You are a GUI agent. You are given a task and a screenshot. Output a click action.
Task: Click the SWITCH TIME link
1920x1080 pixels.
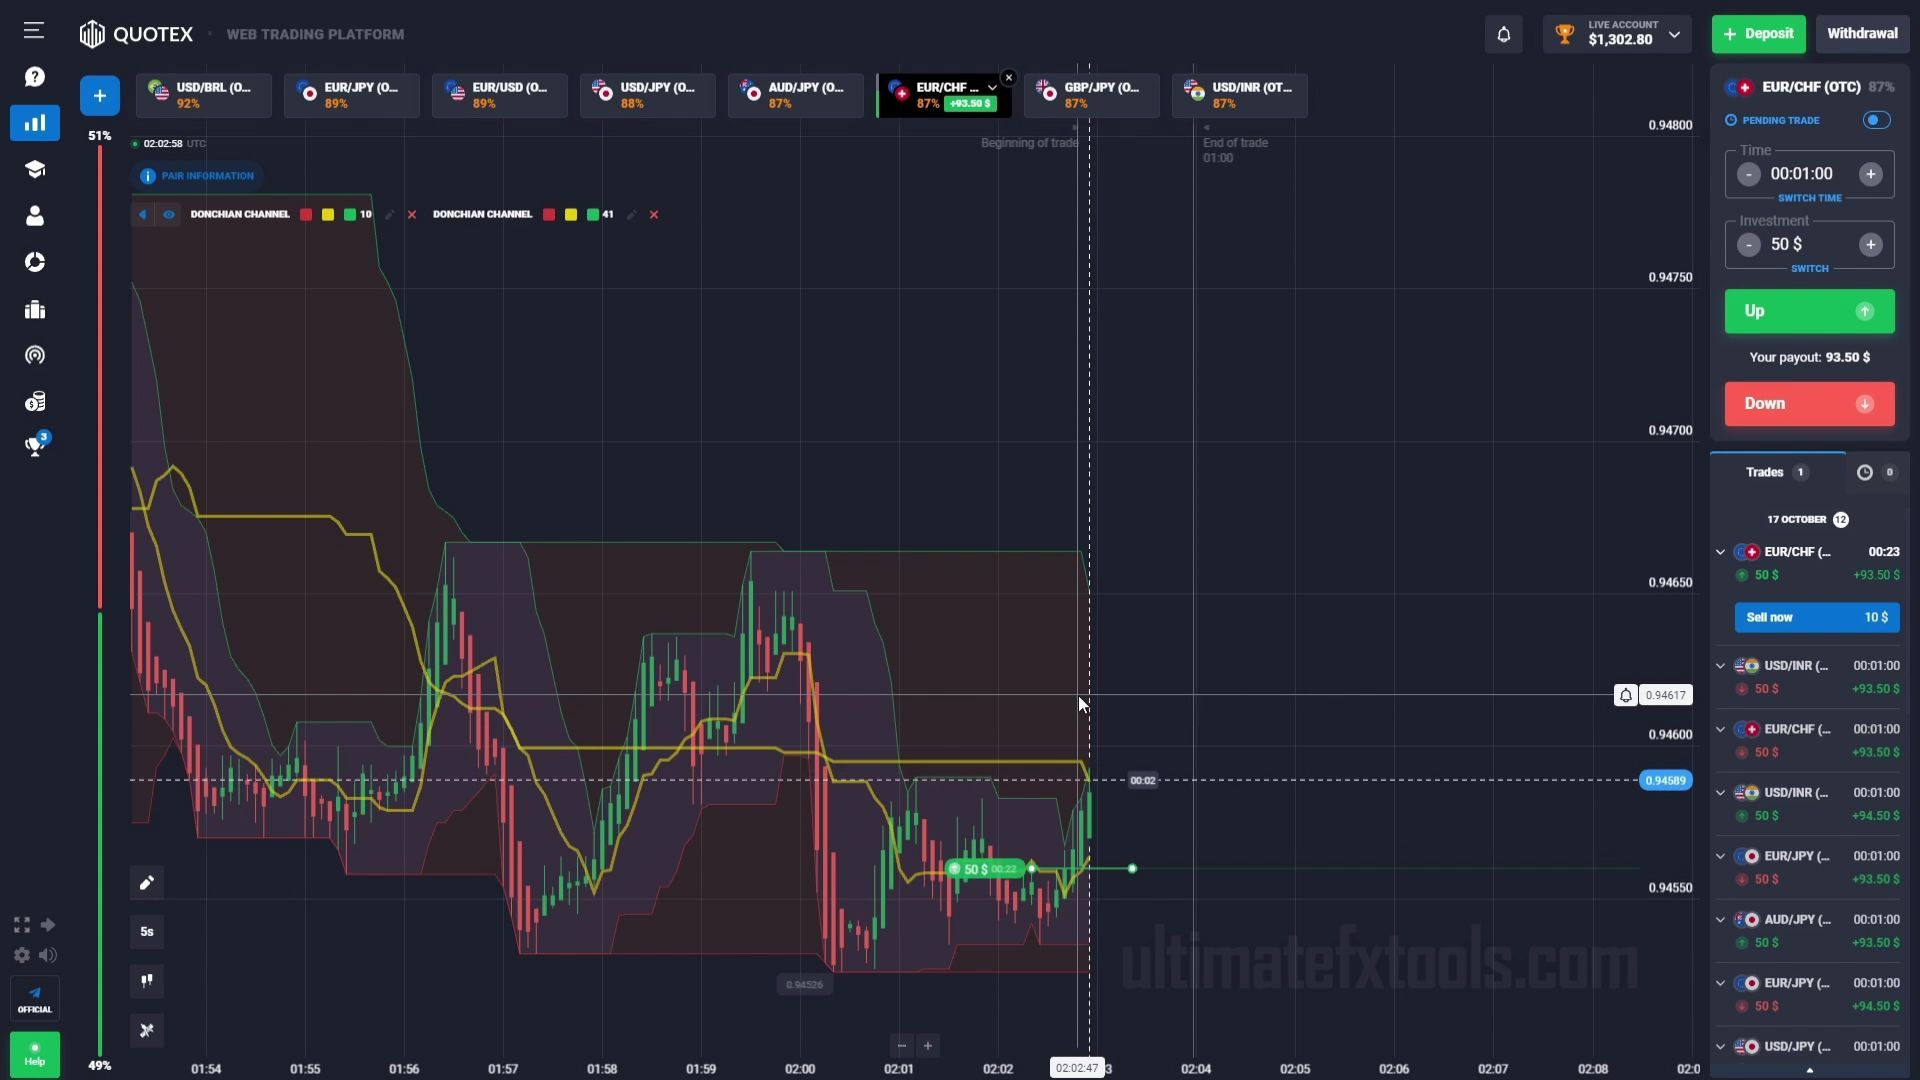1809,198
